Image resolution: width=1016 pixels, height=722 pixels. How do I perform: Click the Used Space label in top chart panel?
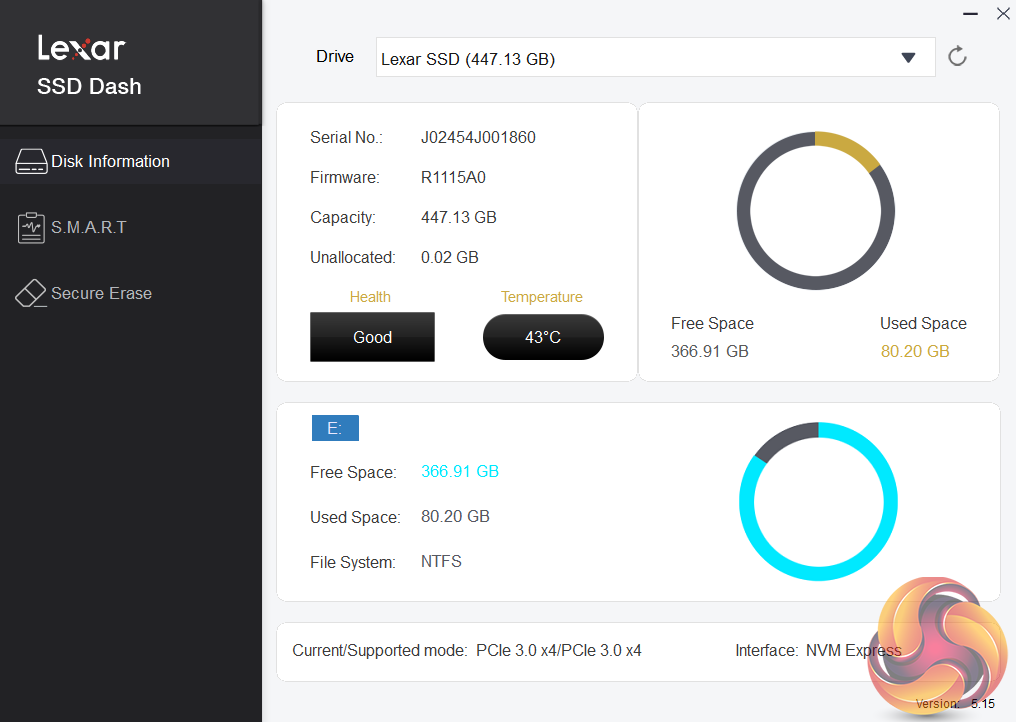tap(923, 323)
